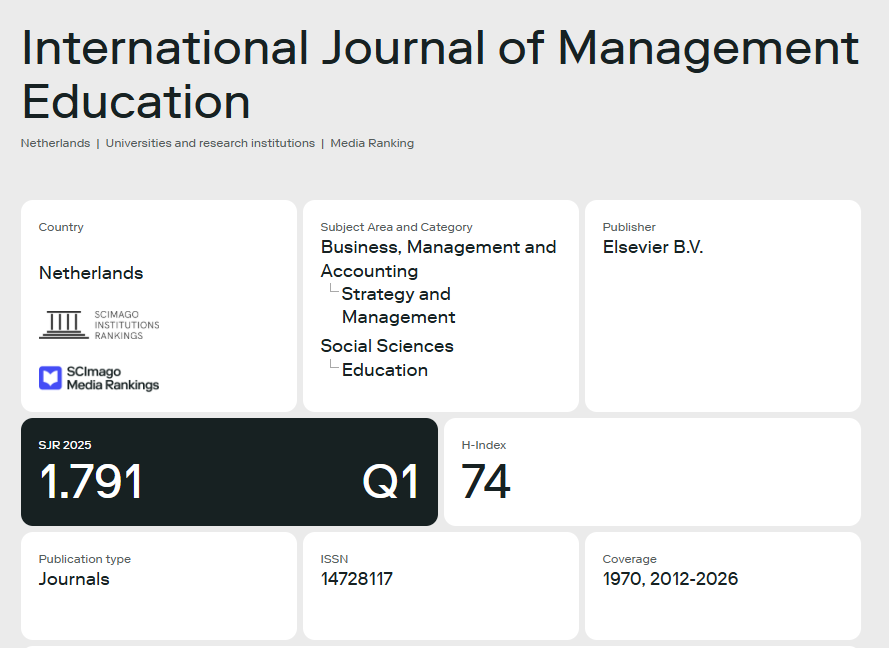This screenshot has height=648, width=889.
Task: Select the Q1 quartile label
Action: tap(391, 481)
